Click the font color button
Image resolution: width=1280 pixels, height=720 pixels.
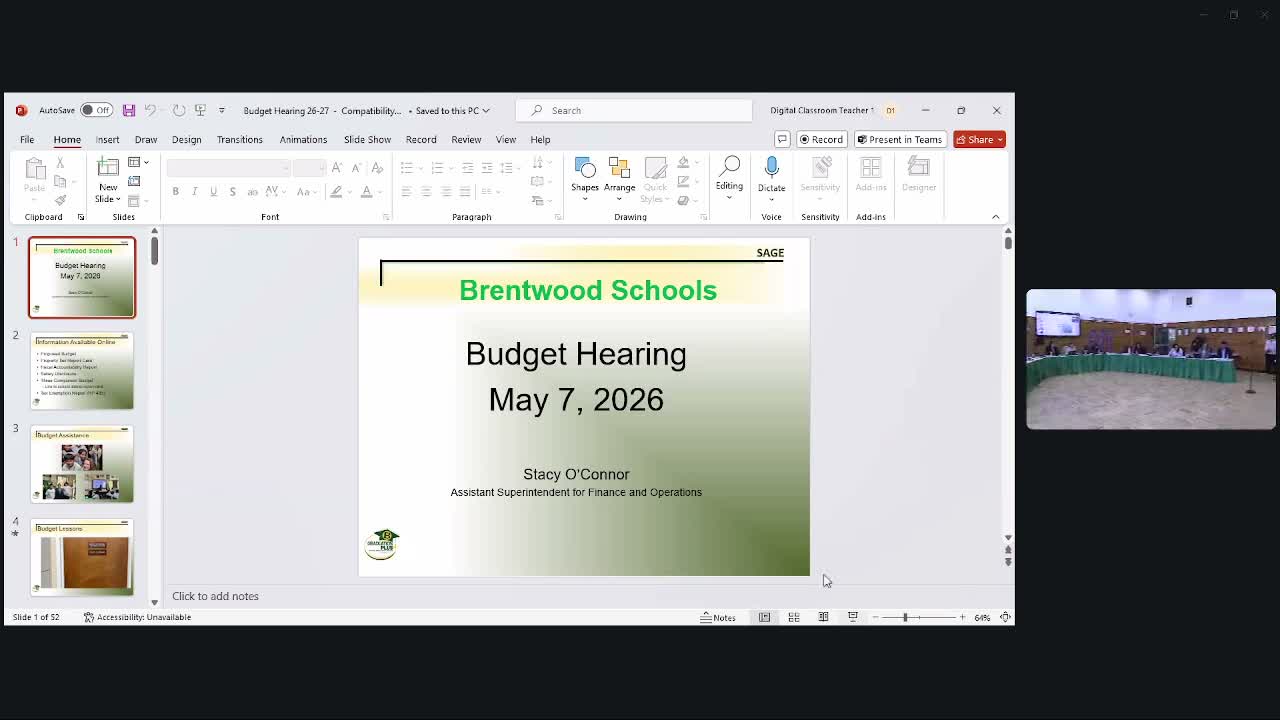click(366, 191)
